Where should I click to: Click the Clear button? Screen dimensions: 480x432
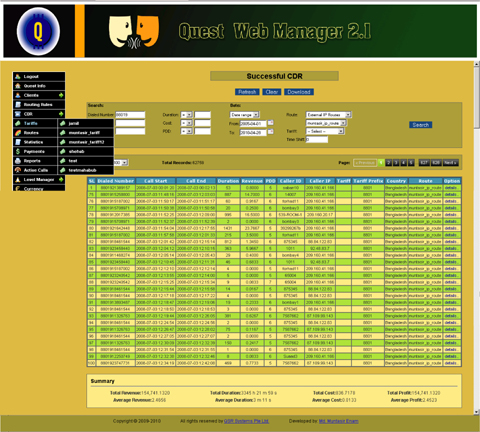point(272,92)
